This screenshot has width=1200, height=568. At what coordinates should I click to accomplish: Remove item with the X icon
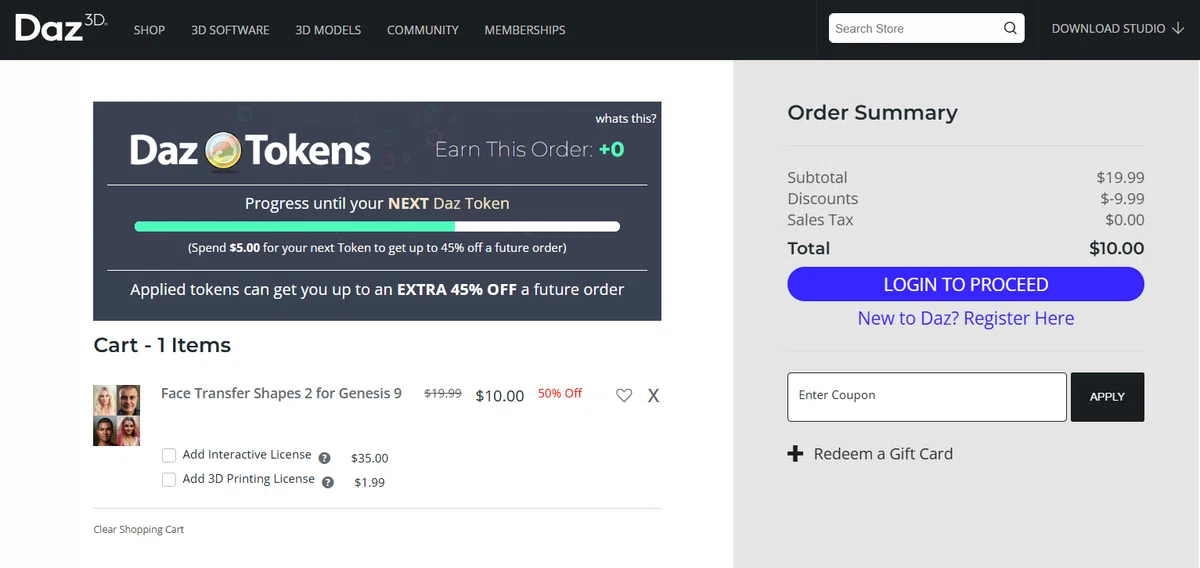click(x=653, y=395)
